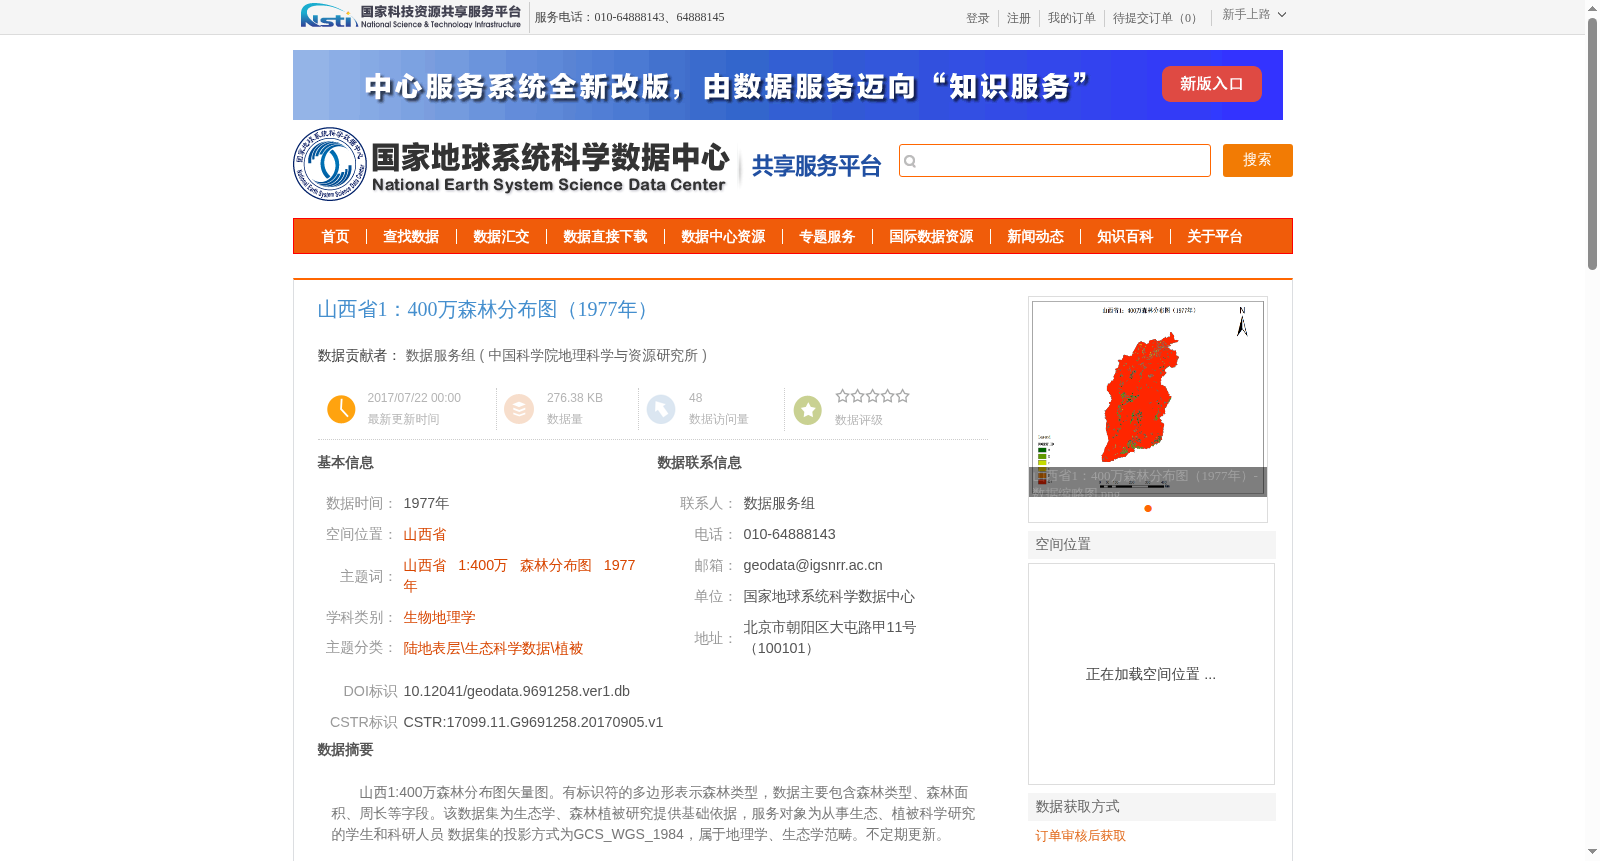The width and height of the screenshot is (1600, 861).
Task: Click the scrollbar down arrow
Action: pyautogui.click(x=1592, y=852)
